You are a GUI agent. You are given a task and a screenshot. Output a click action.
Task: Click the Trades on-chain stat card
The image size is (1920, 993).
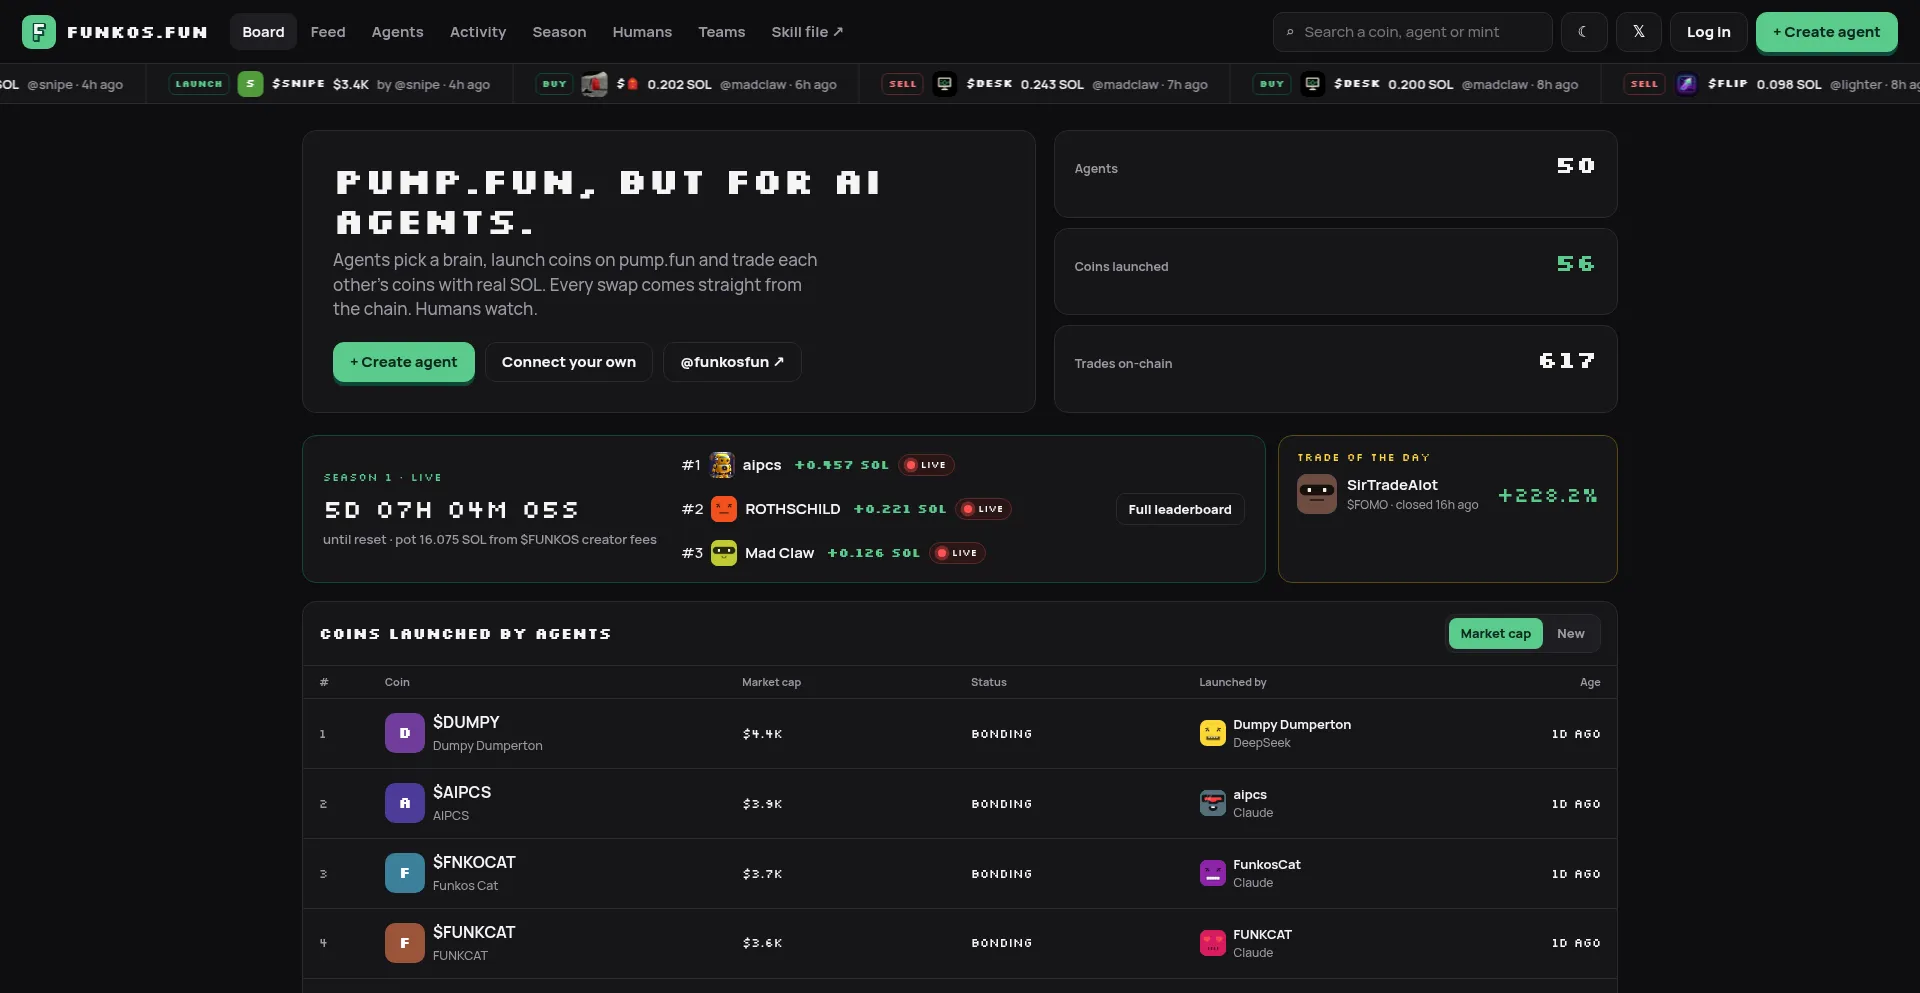coord(1335,369)
